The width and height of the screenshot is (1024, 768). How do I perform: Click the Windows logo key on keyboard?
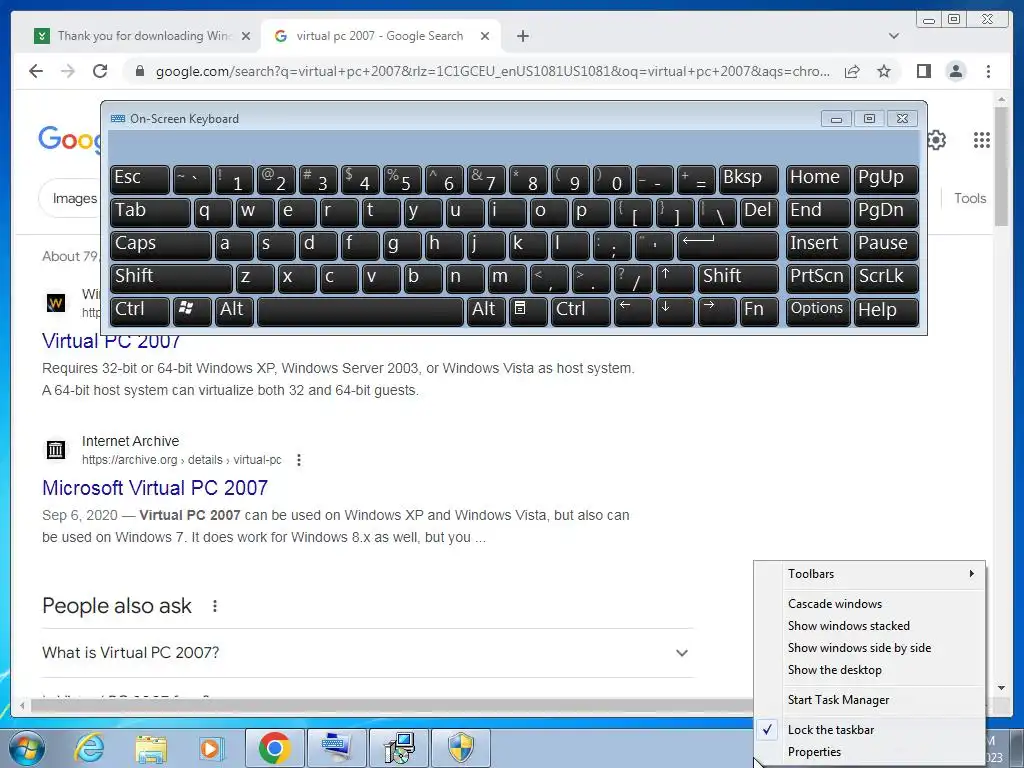[191, 311]
